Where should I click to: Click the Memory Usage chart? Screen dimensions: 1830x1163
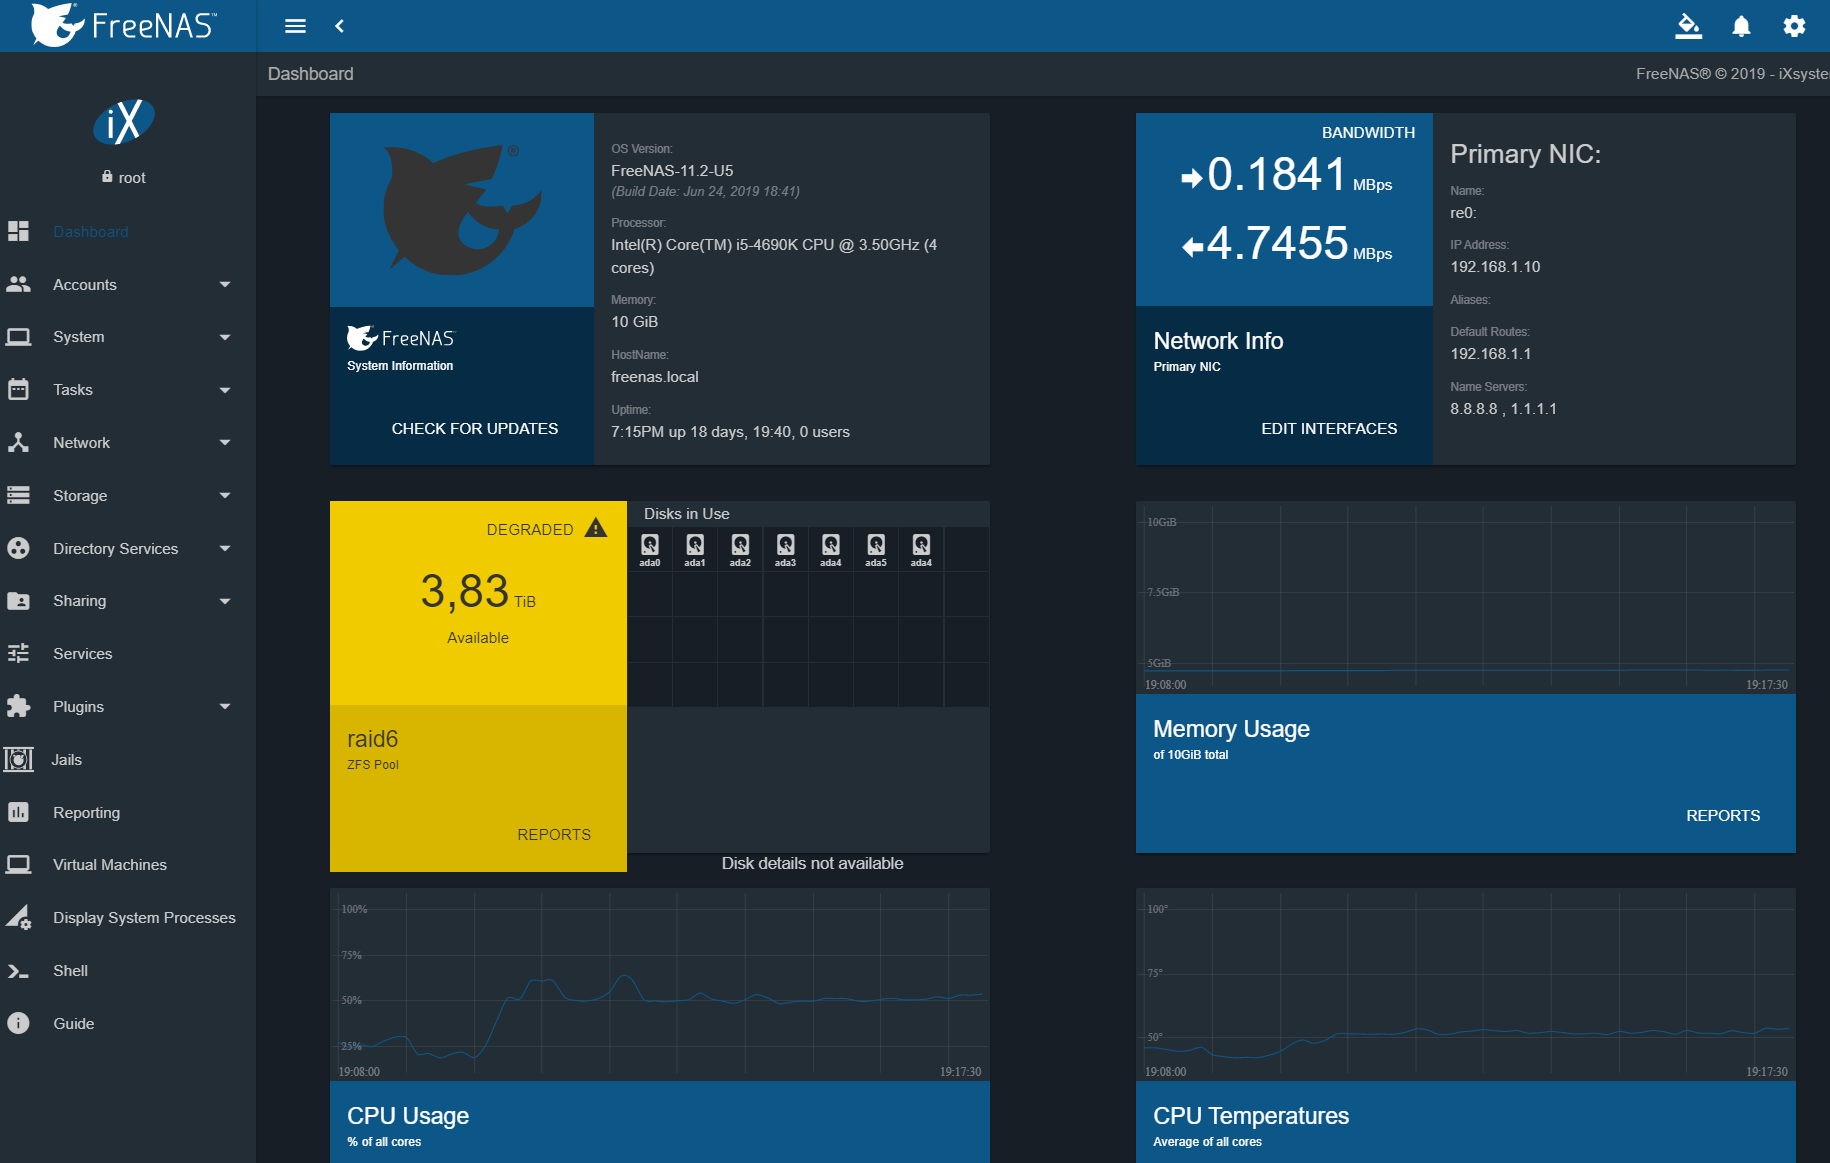1465,597
